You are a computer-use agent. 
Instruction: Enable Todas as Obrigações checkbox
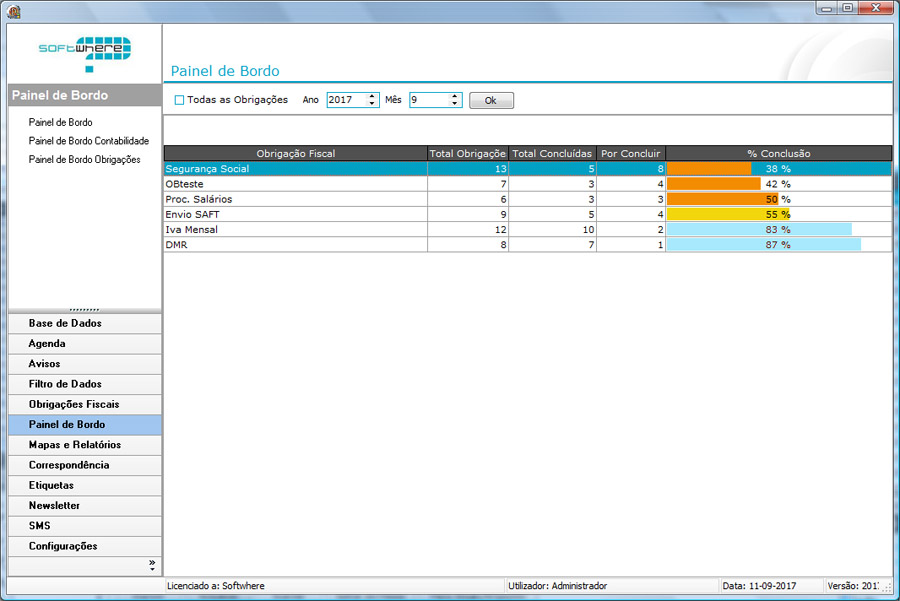pyautogui.click(x=180, y=100)
